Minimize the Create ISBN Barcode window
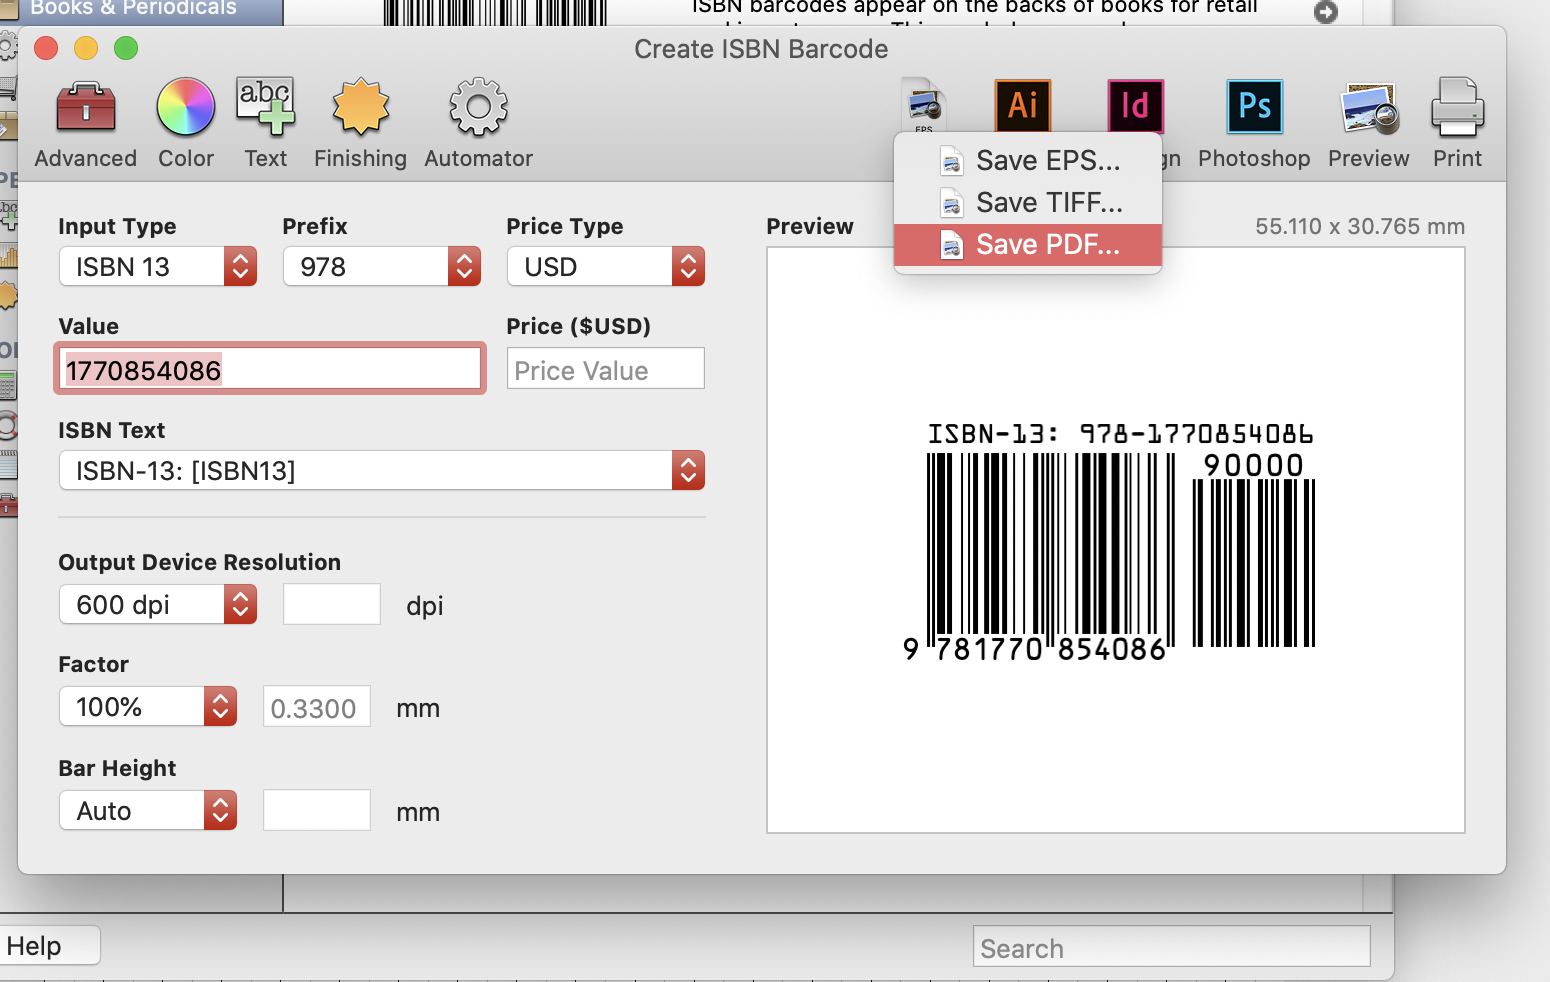Screen dimensions: 1550x982 [86, 48]
